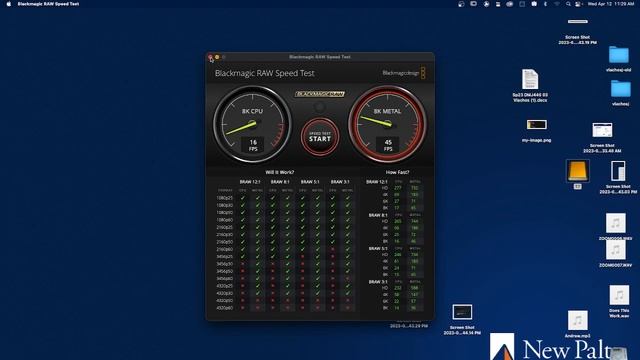Open Spotlight search in menu bar

[x=568, y=4]
